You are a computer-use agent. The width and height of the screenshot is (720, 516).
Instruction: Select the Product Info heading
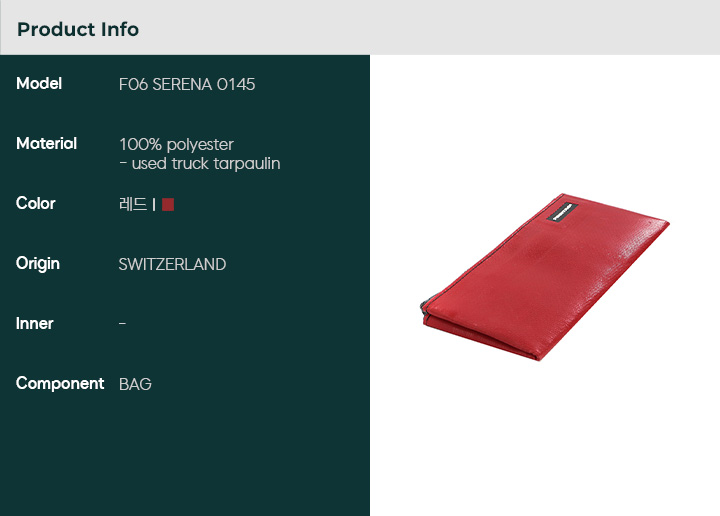pos(78,29)
